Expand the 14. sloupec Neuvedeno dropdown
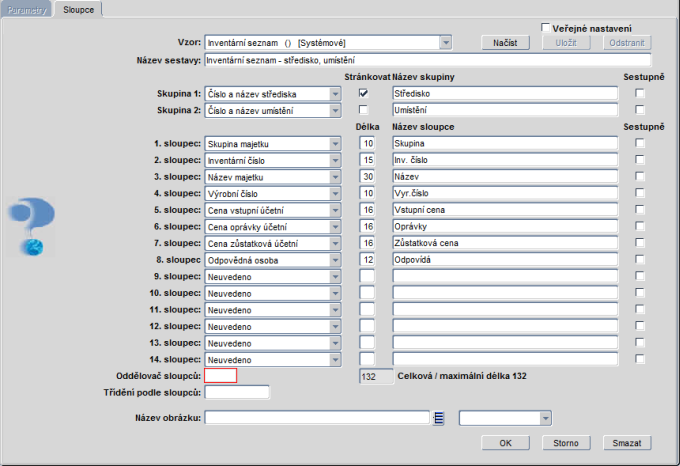680x466 pixels. click(335, 360)
